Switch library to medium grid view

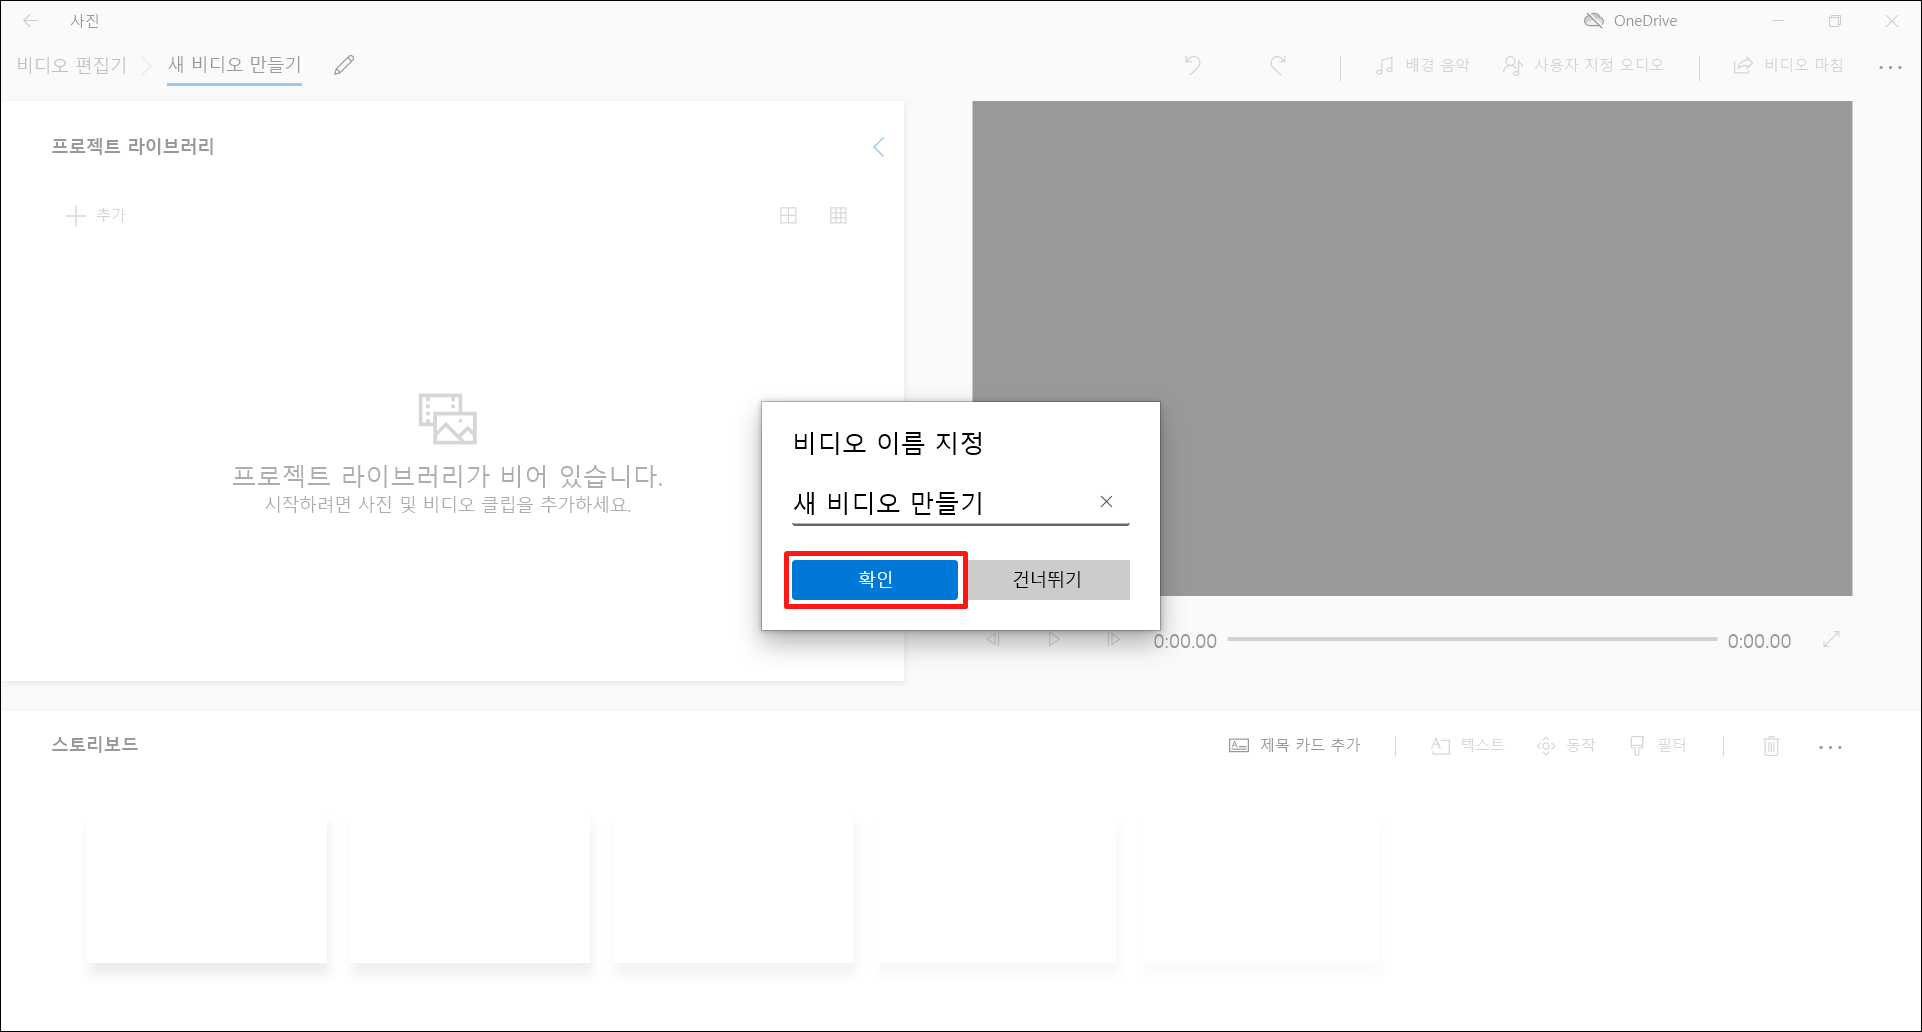click(788, 215)
